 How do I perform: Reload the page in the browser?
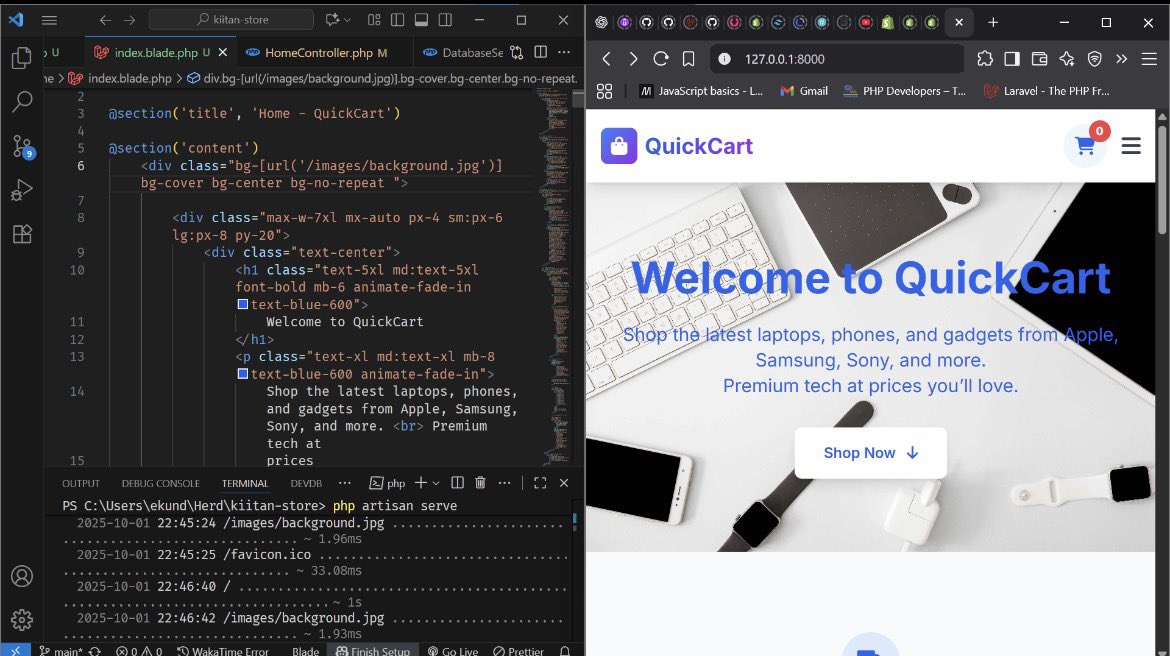660,59
